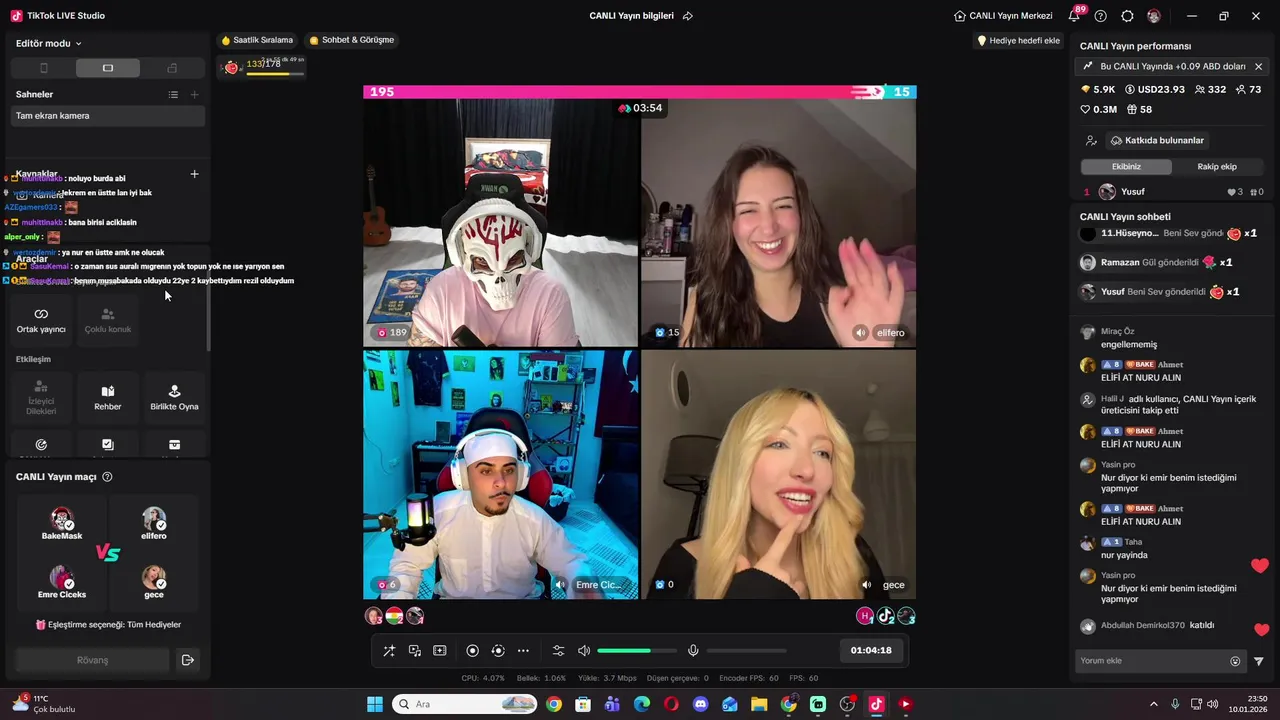Click the exit match icon beside Rövanş

tap(187, 660)
